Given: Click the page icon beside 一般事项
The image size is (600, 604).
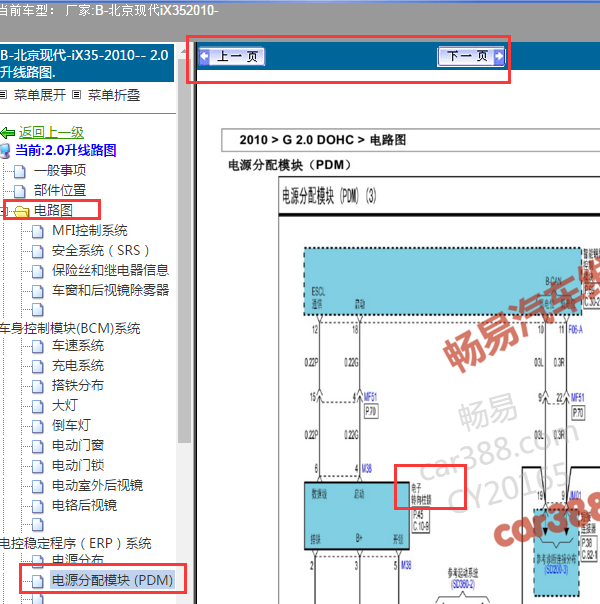Looking at the screenshot, I should 20,171.
